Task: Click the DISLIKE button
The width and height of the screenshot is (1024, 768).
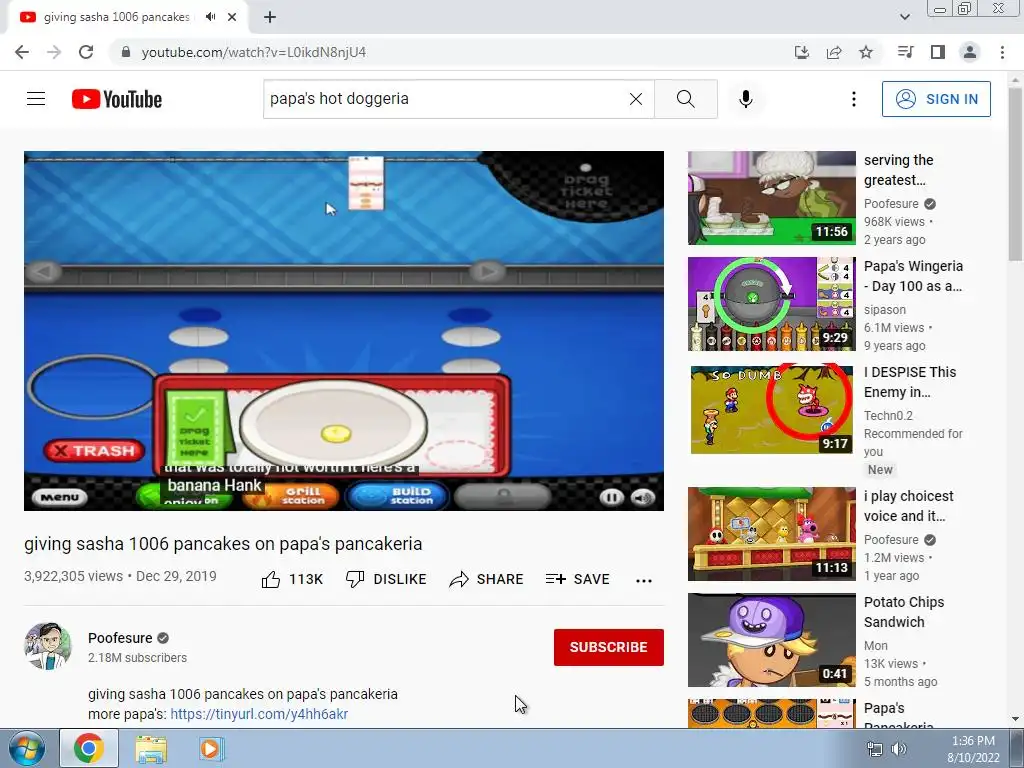Action: click(386, 579)
